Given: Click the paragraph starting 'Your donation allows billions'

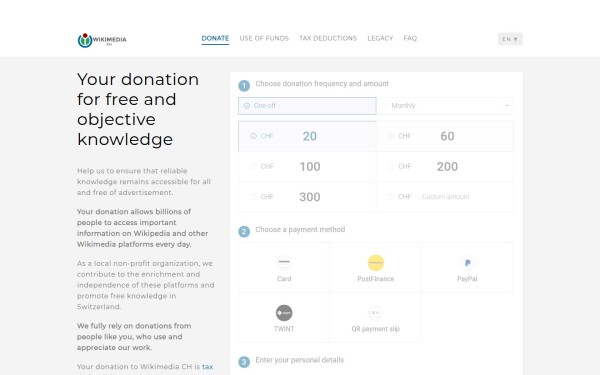Looking at the screenshot, I should coord(142,228).
